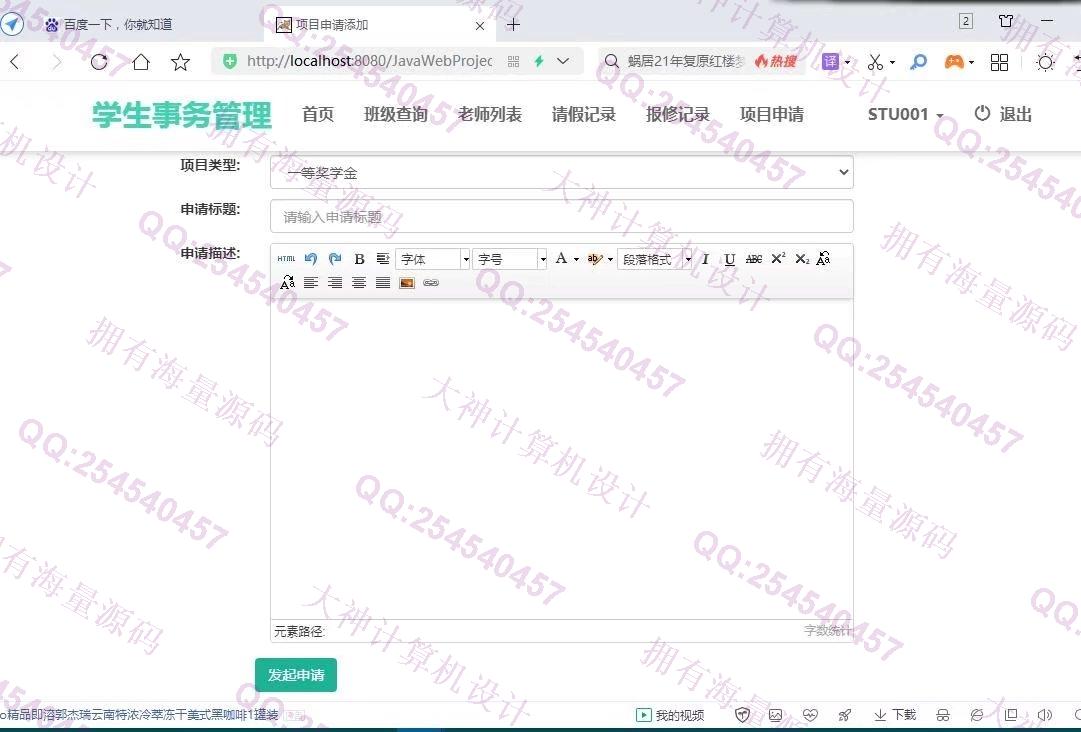1081x732 pixels.
Task: Open the browser translate icon
Action: (831, 62)
